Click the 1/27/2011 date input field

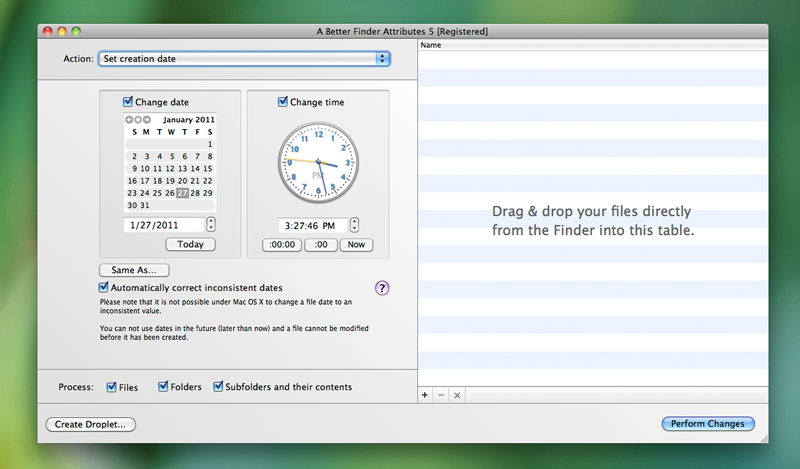click(x=164, y=225)
